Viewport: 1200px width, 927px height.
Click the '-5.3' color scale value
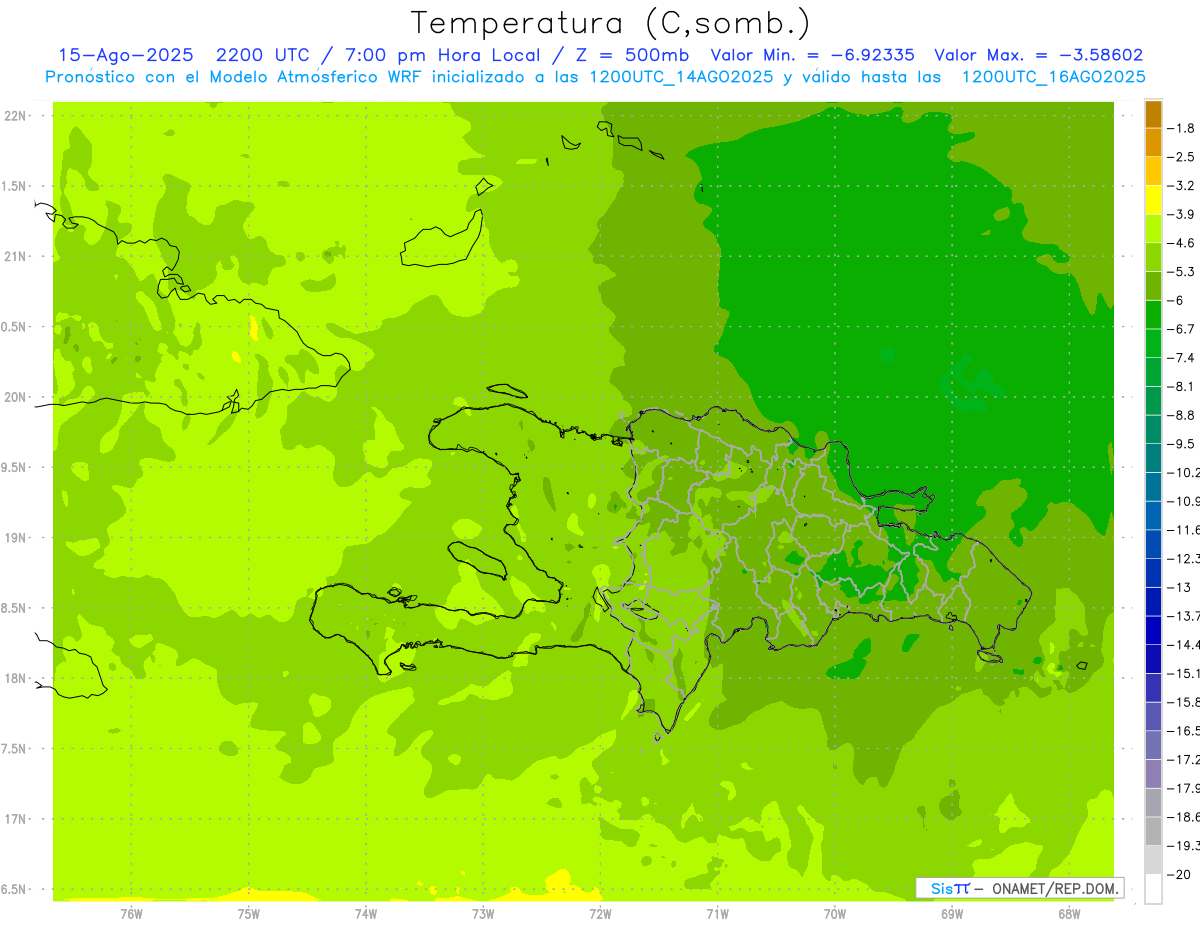pyautogui.click(x=1181, y=272)
